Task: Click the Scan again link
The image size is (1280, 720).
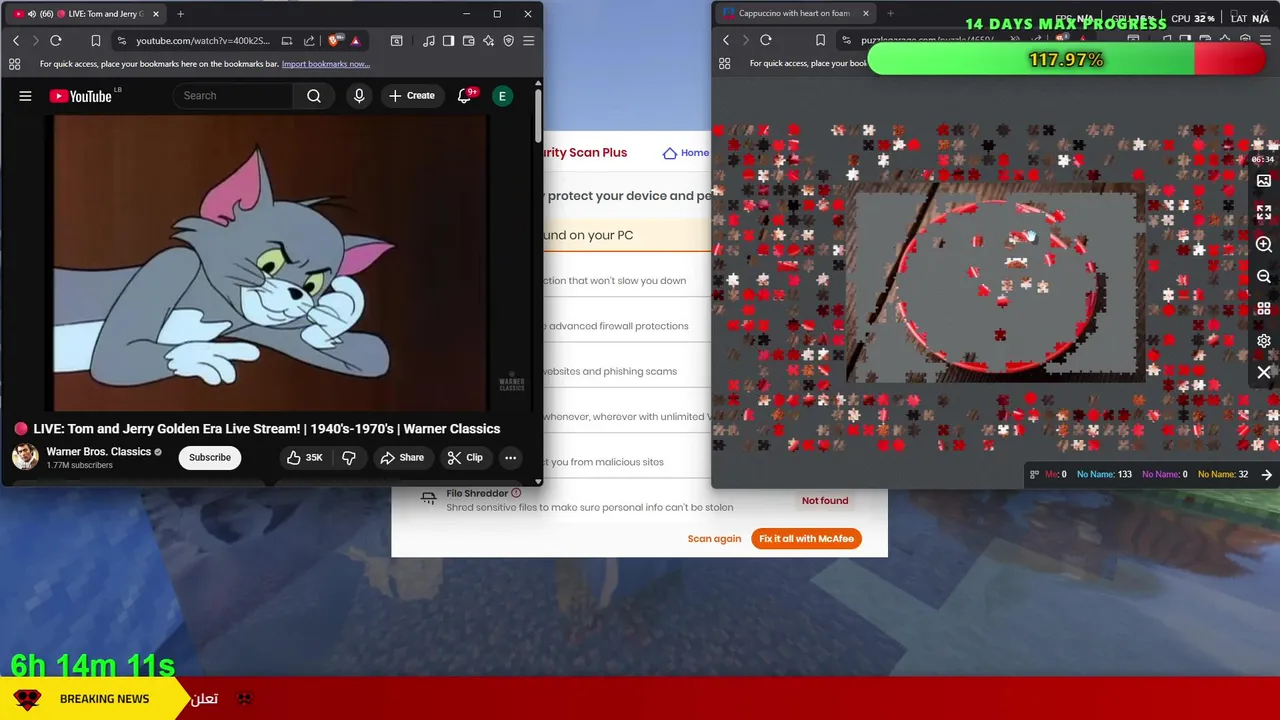Action: pyautogui.click(x=714, y=539)
